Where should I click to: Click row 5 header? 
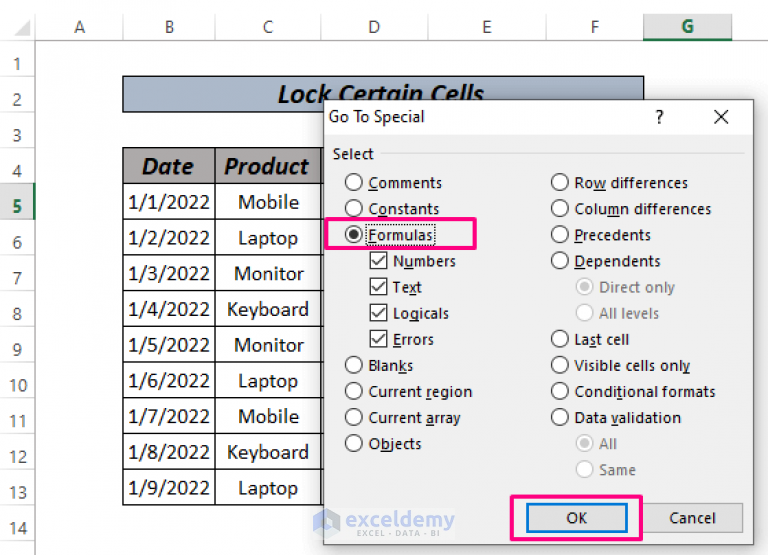coord(17,206)
